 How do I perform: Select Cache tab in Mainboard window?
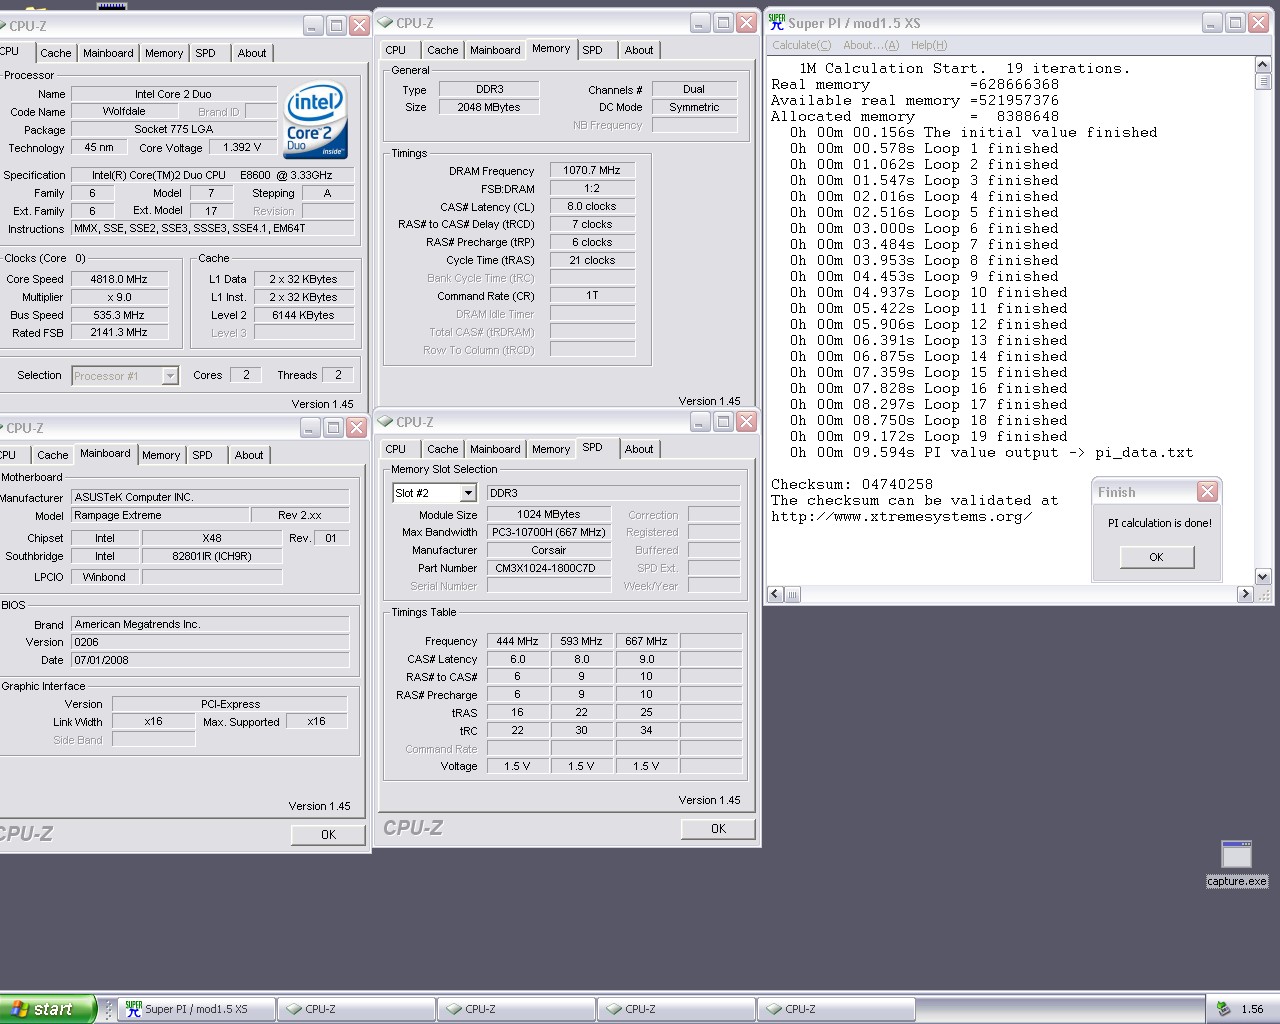pyautogui.click(x=53, y=455)
